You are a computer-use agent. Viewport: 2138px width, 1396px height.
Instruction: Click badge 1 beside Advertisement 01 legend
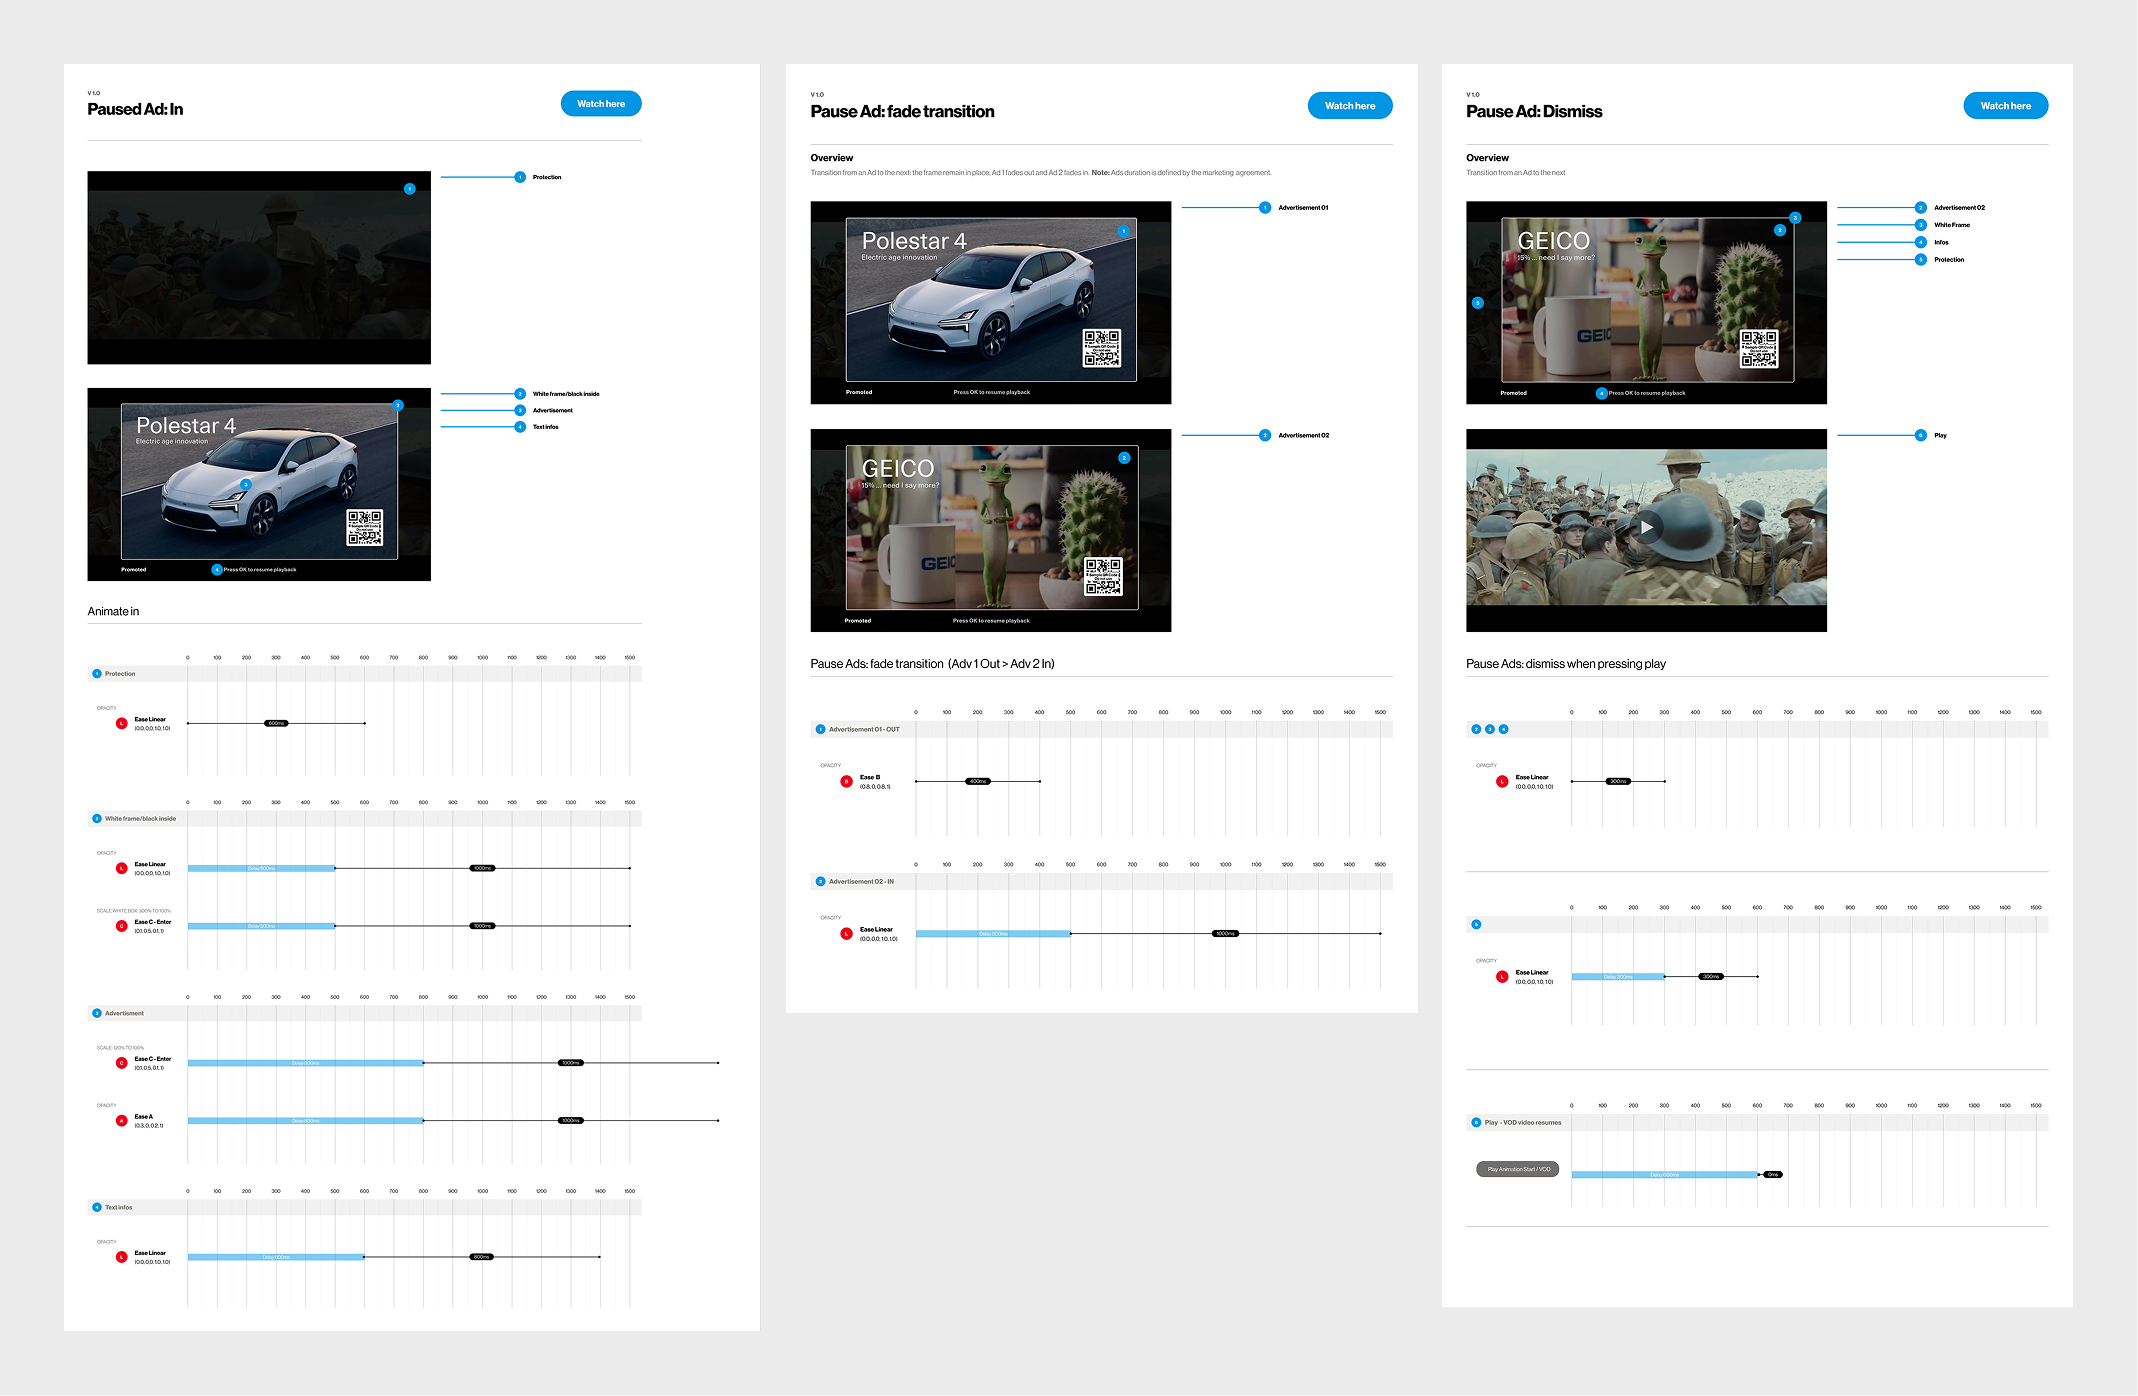(x=1265, y=208)
